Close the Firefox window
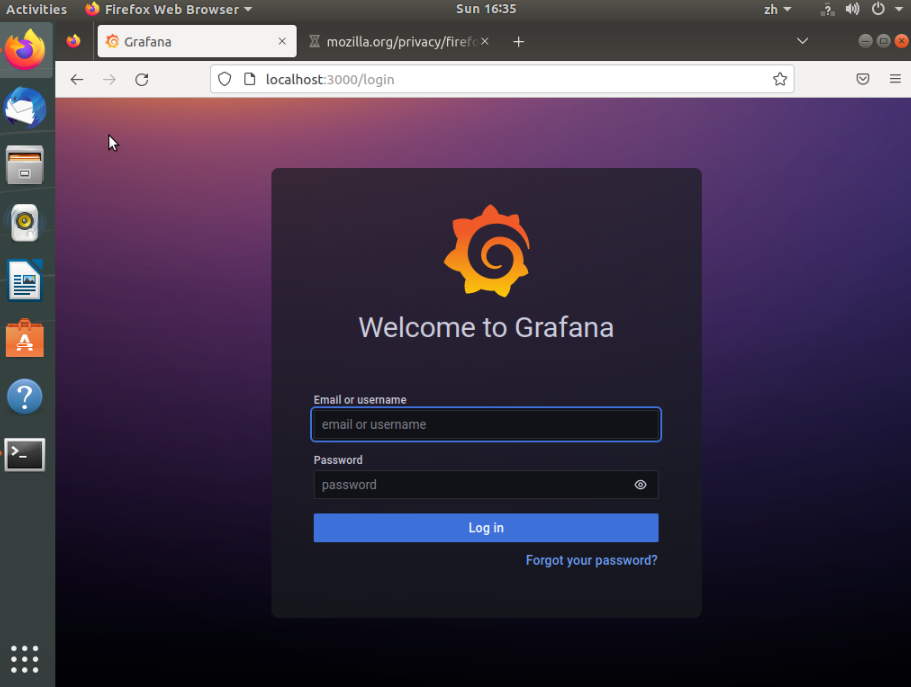Image resolution: width=911 pixels, height=687 pixels. 901,41
